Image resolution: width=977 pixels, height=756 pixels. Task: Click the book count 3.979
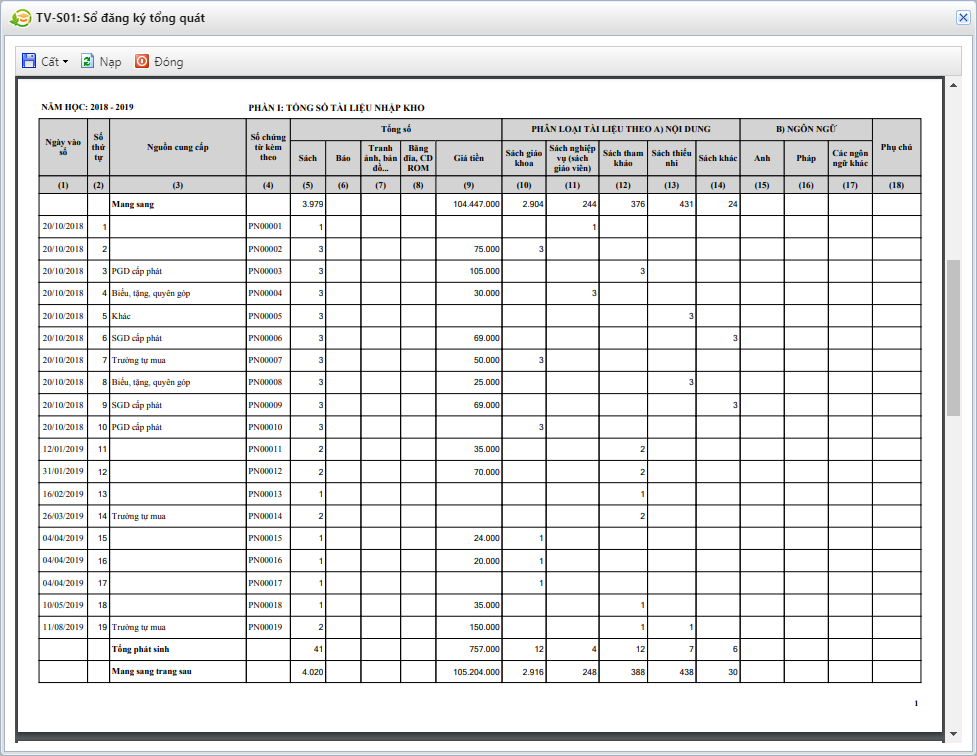(x=313, y=204)
